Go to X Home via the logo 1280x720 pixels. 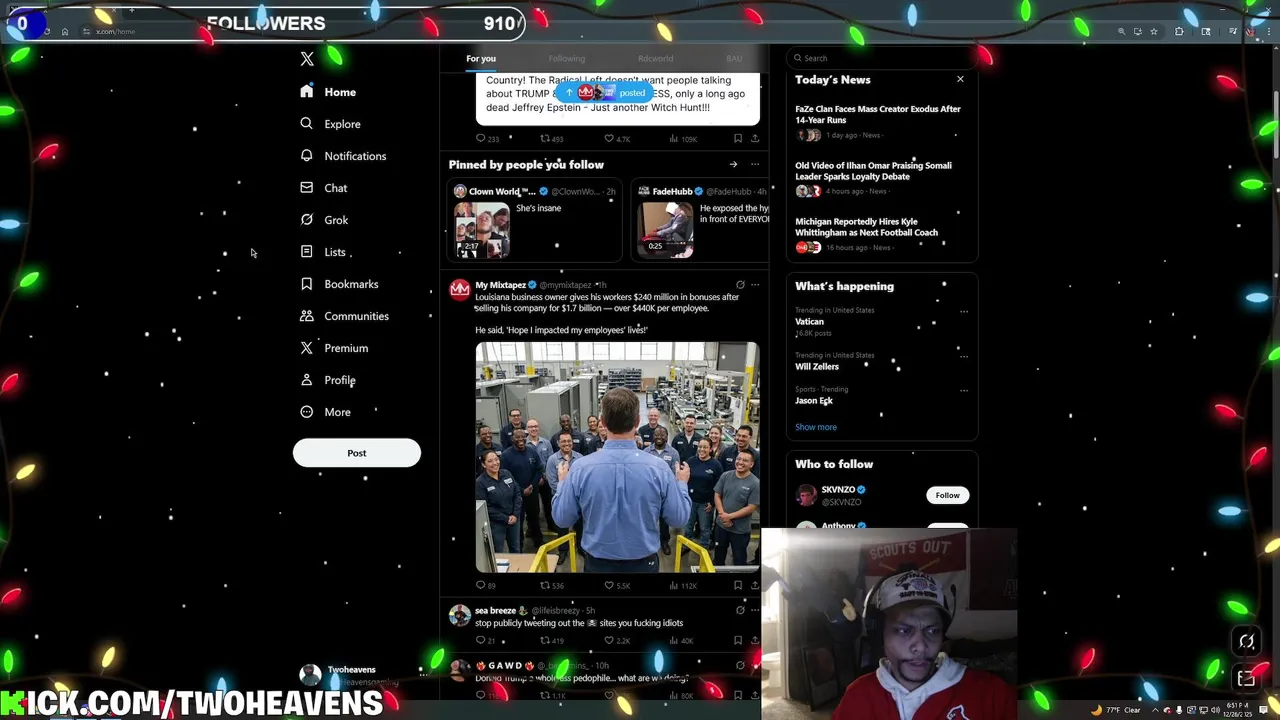click(x=307, y=59)
